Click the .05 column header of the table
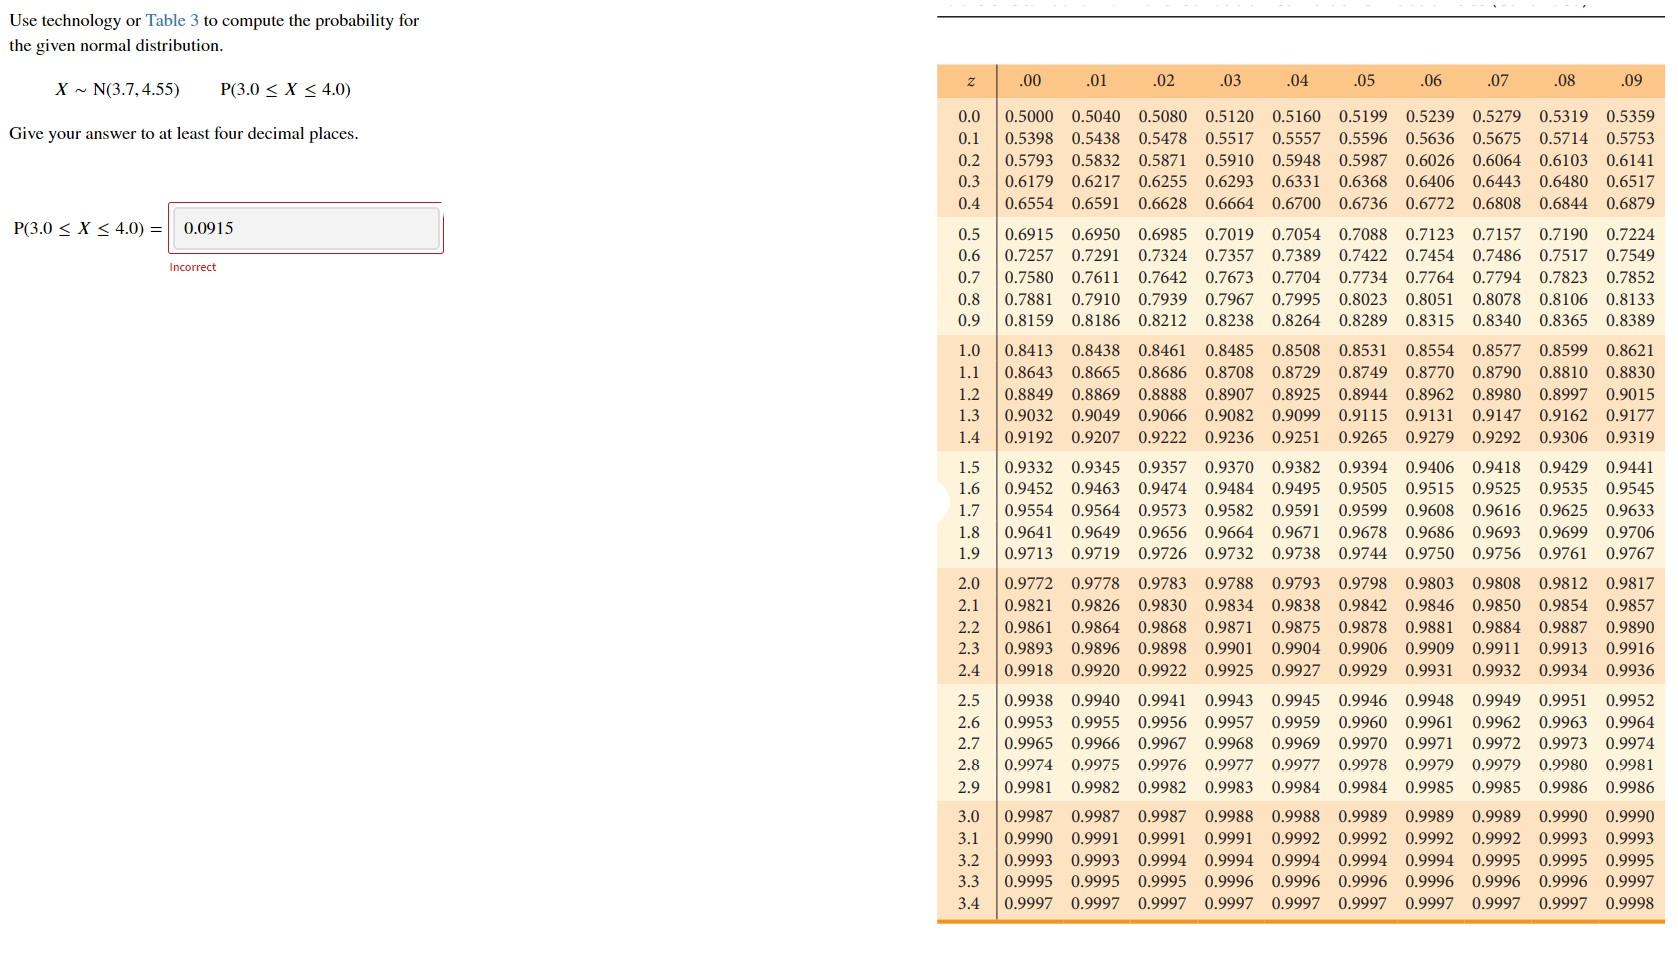This screenshot has height=954, width=1678. [x=1362, y=80]
